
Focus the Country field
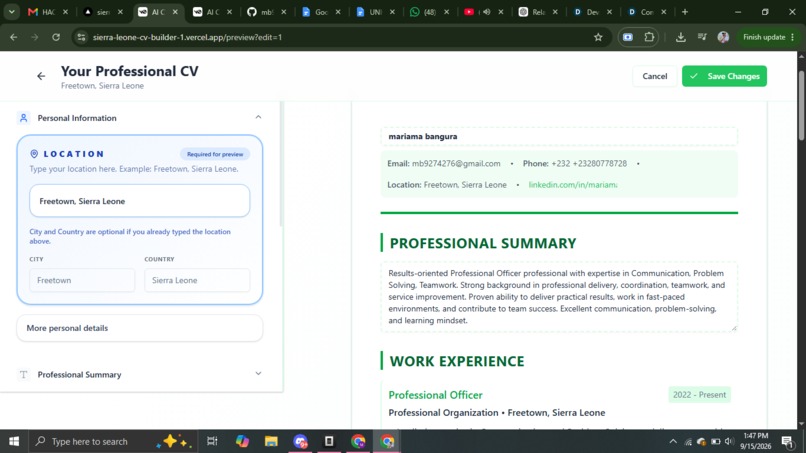197,280
